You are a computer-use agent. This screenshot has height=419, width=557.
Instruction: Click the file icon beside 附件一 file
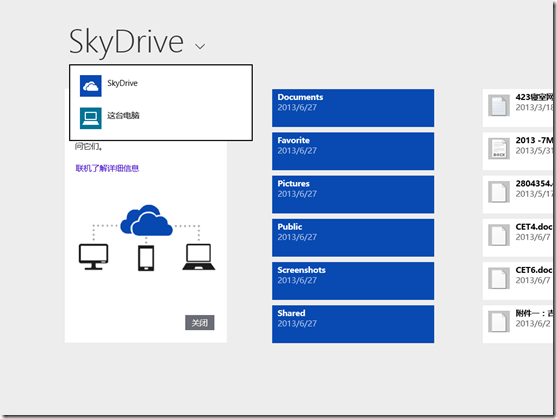pyautogui.click(x=499, y=322)
